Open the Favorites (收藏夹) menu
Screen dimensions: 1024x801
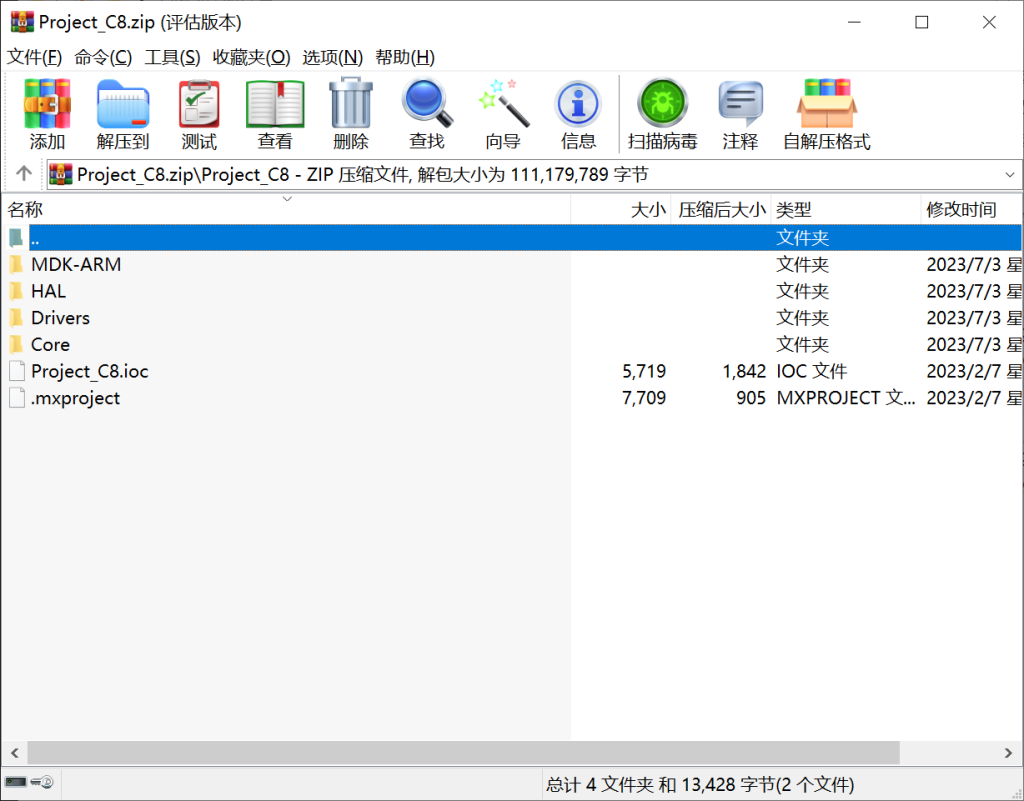coord(251,57)
